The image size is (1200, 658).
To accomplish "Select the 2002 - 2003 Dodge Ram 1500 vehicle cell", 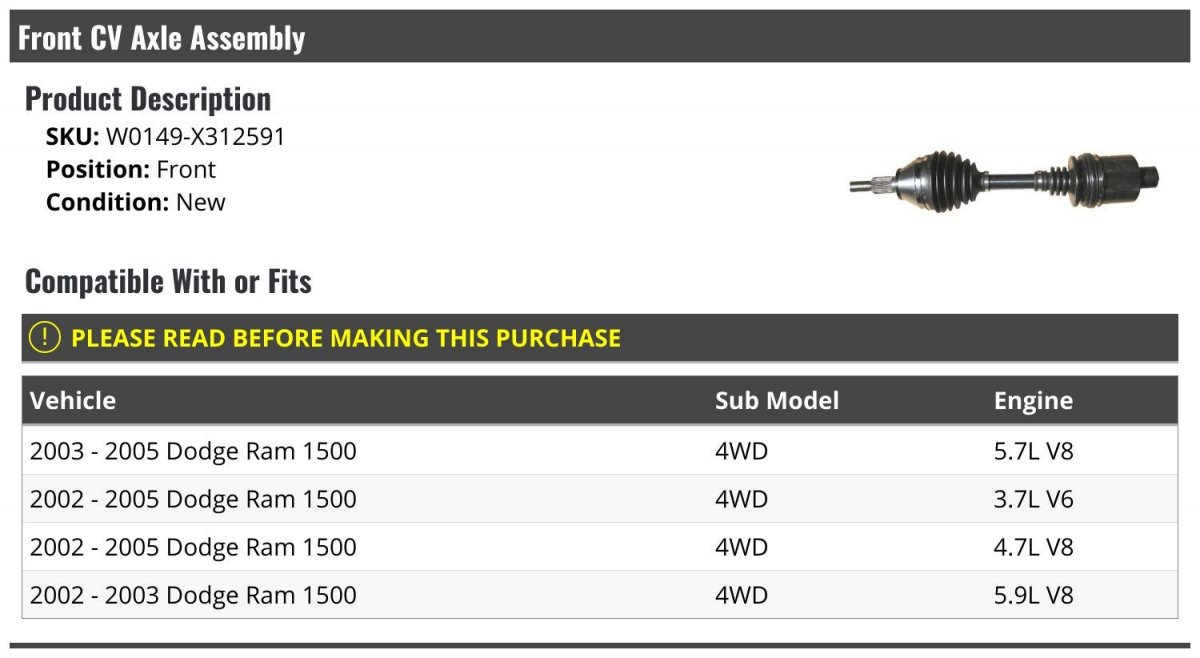I will (193, 595).
